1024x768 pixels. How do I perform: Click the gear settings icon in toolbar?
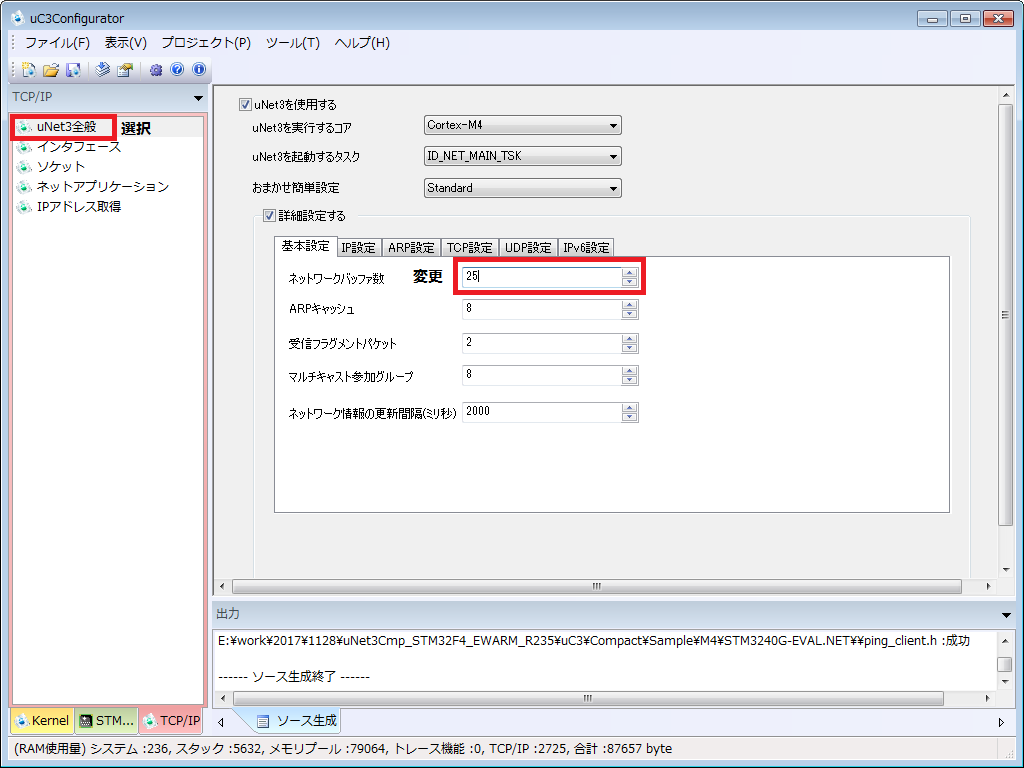tap(155, 70)
